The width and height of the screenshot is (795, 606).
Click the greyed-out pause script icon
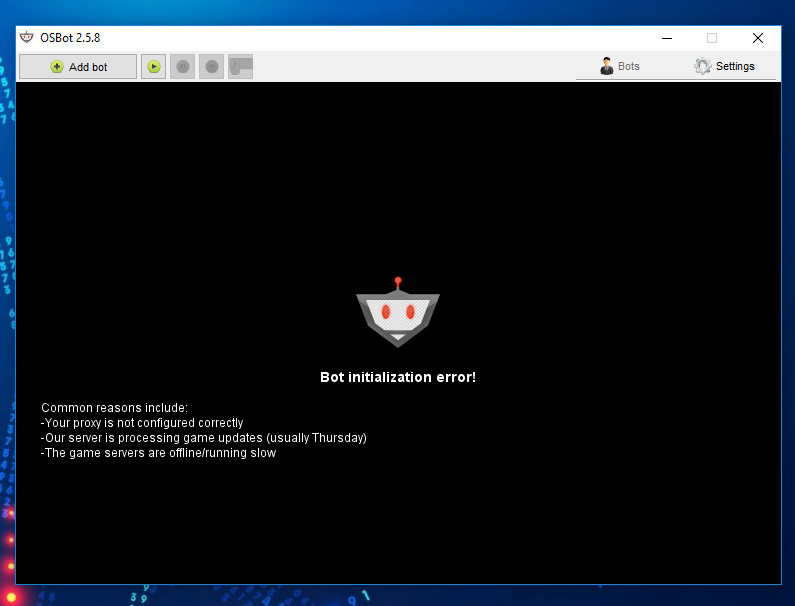(182, 67)
